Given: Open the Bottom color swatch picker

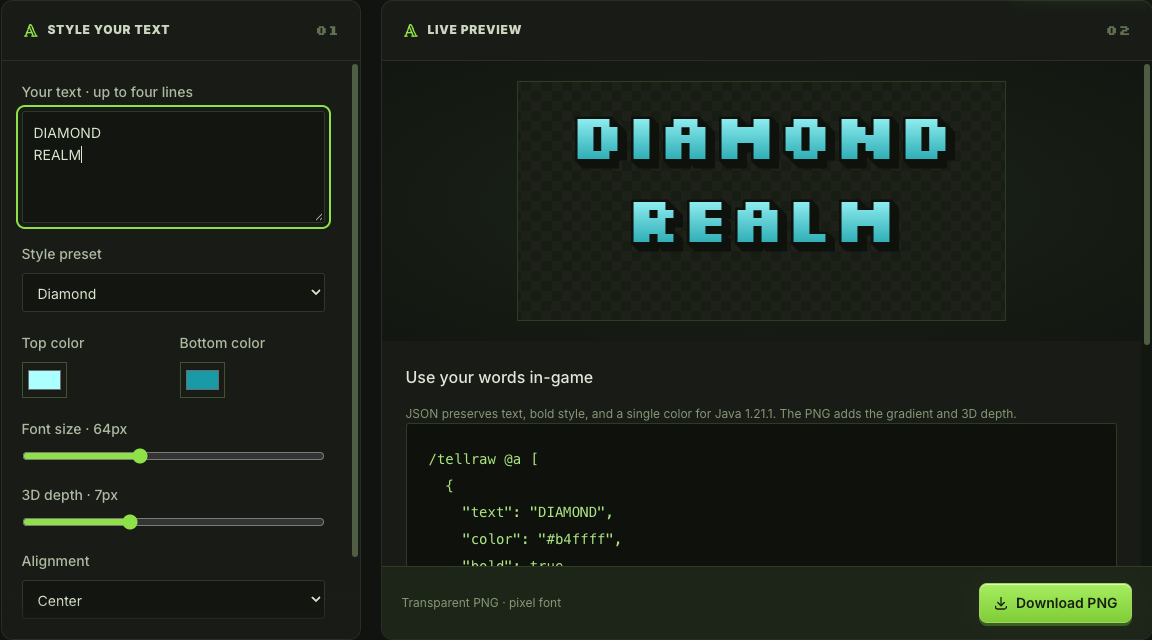Looking at the screenshot, I should click(202, 380).
